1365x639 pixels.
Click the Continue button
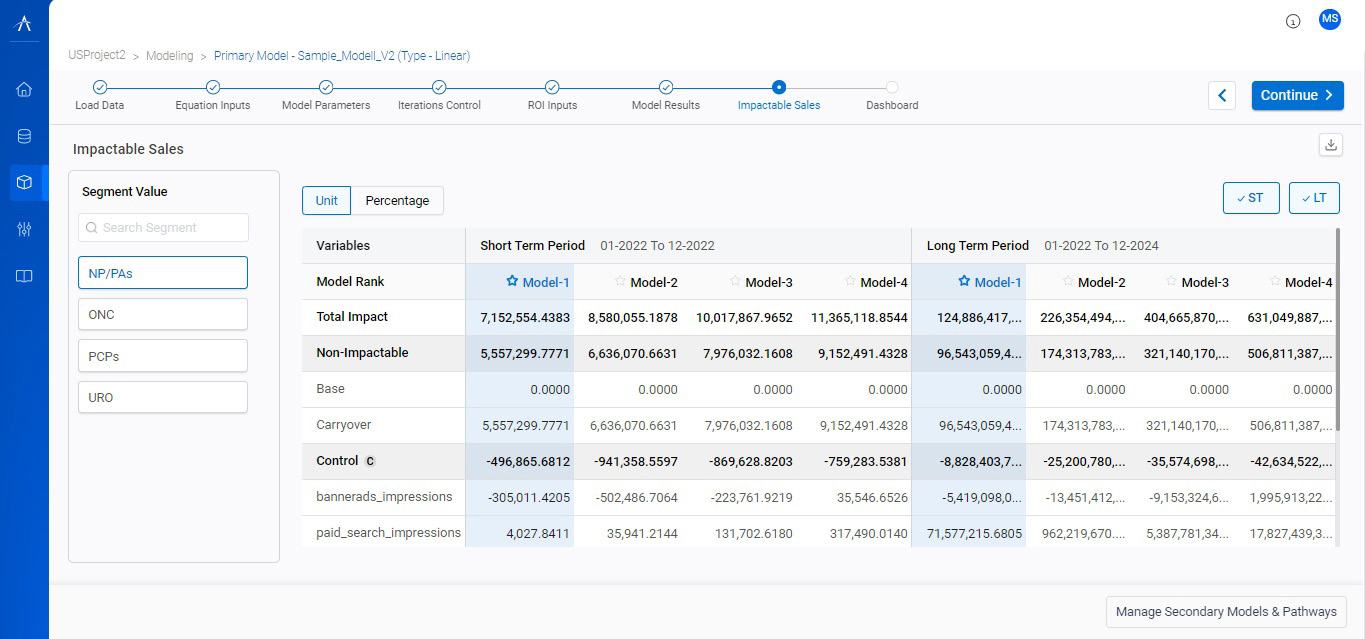pos(1297,95)
